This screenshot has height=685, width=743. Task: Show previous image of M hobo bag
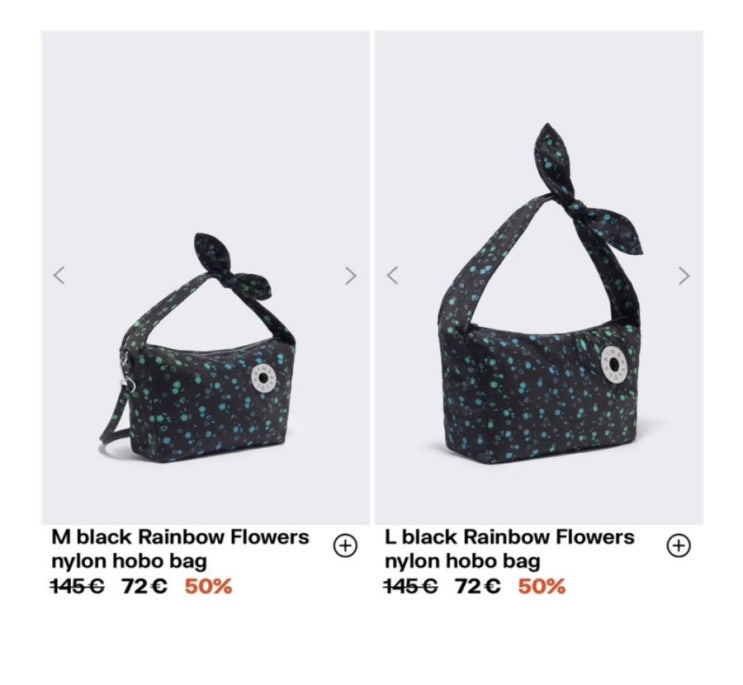(59, 275)
